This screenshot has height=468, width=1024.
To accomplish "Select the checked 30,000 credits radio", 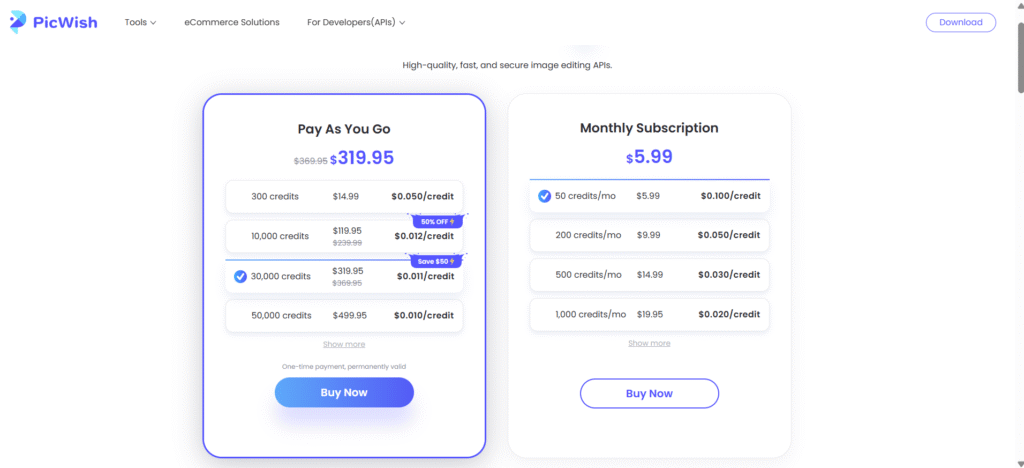I will click(240, 277).
